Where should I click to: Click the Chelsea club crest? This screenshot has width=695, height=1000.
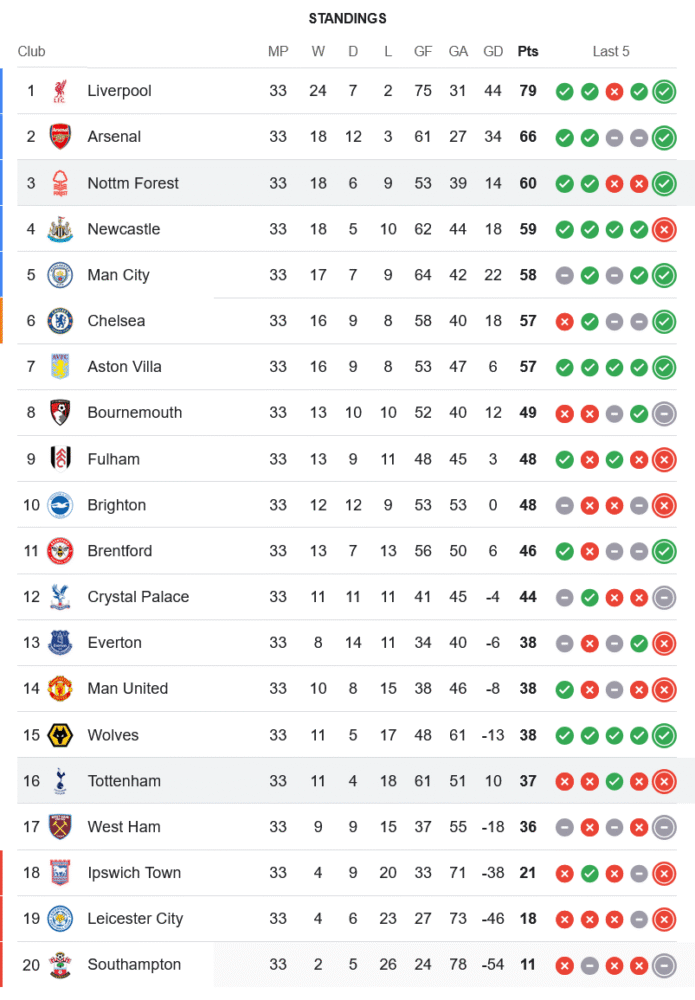[x=60, y=321]
